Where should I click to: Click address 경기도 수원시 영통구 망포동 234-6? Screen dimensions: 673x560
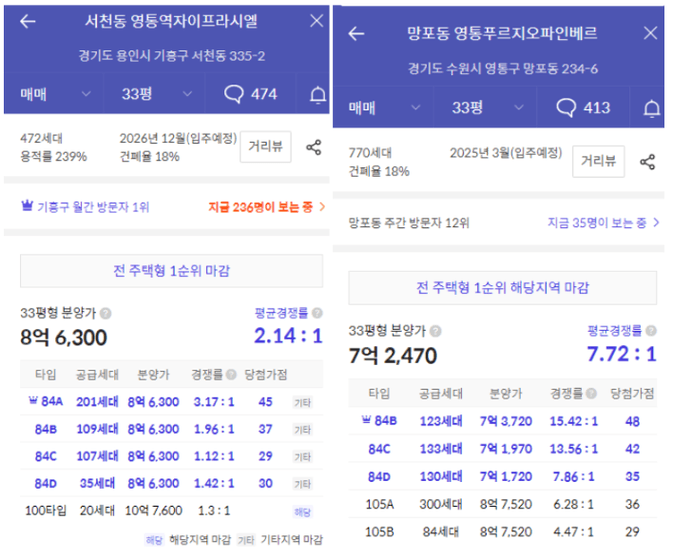(x=502, y=69)
